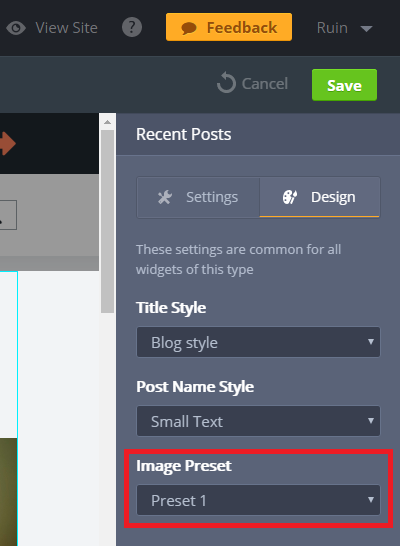Click the Cancel button
Screen dimensions: 400x546
[x=252, y=83]
